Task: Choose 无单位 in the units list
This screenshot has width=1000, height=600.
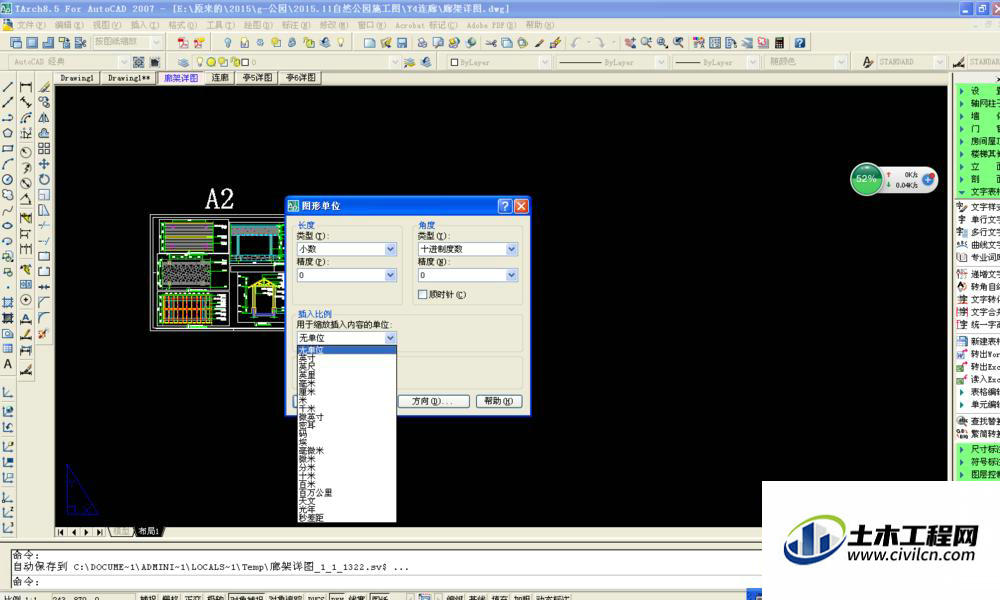Action: pos(346,350)
